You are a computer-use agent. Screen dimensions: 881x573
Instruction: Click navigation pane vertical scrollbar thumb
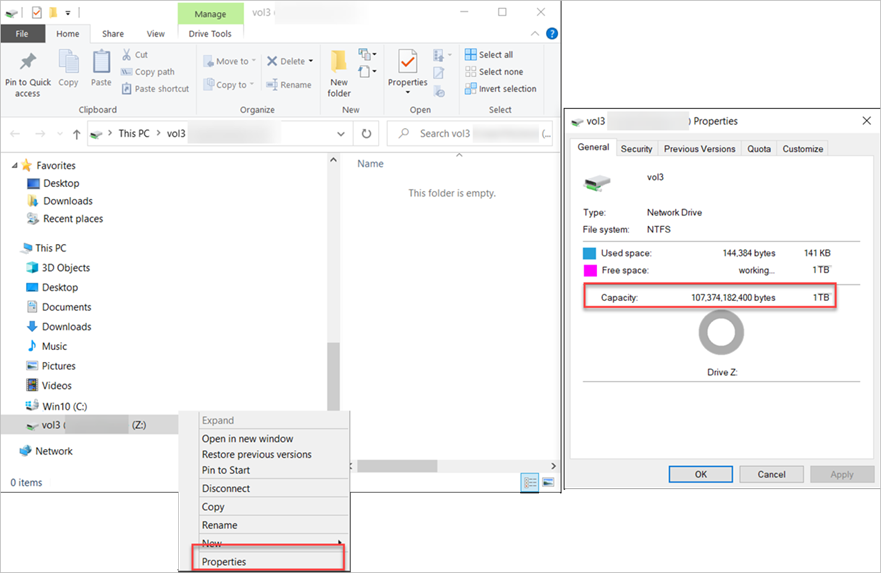[333, 375]
